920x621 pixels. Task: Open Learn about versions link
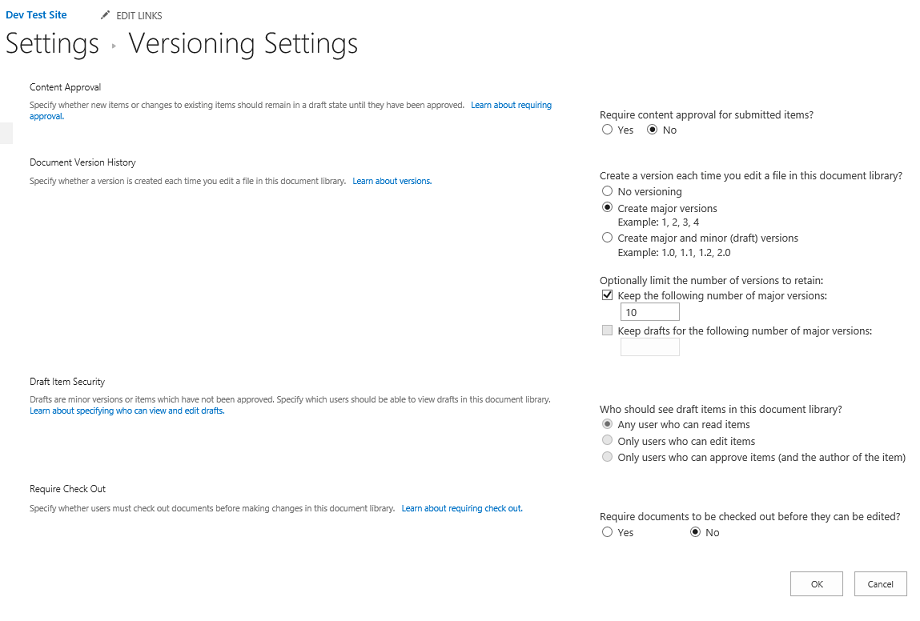point(392,181)
